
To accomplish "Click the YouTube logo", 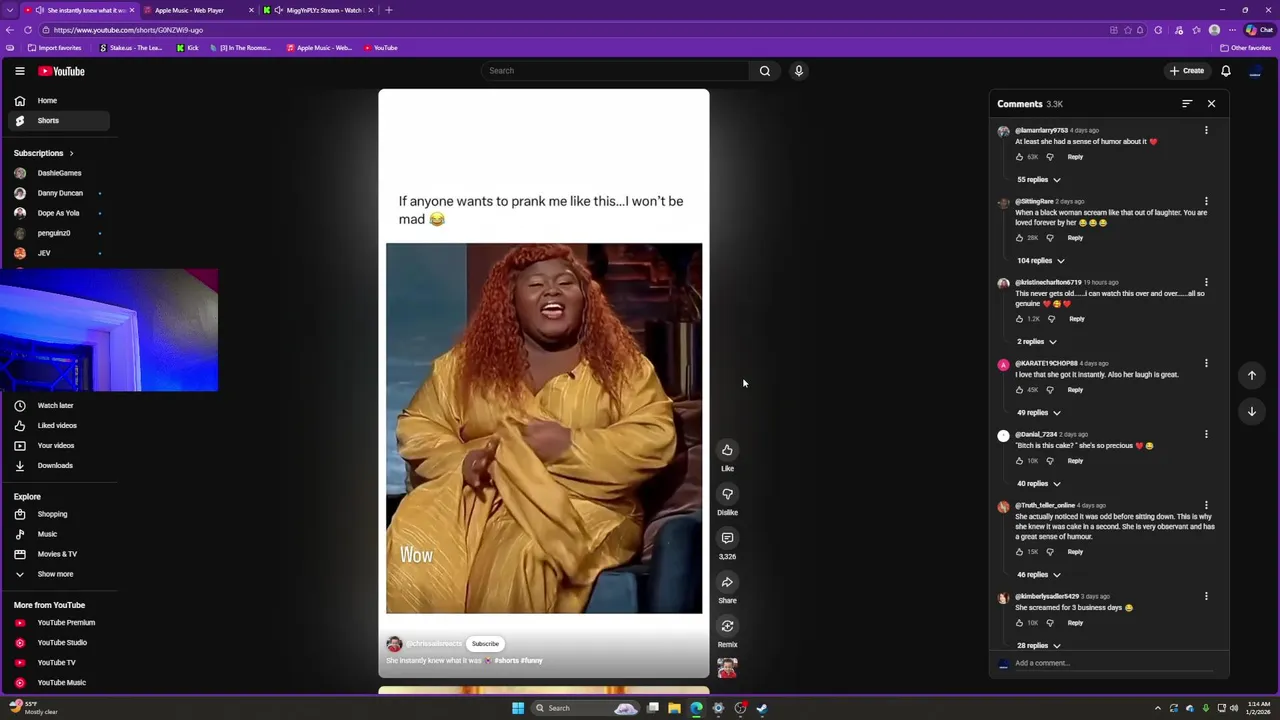I will [x=61, y=71].
